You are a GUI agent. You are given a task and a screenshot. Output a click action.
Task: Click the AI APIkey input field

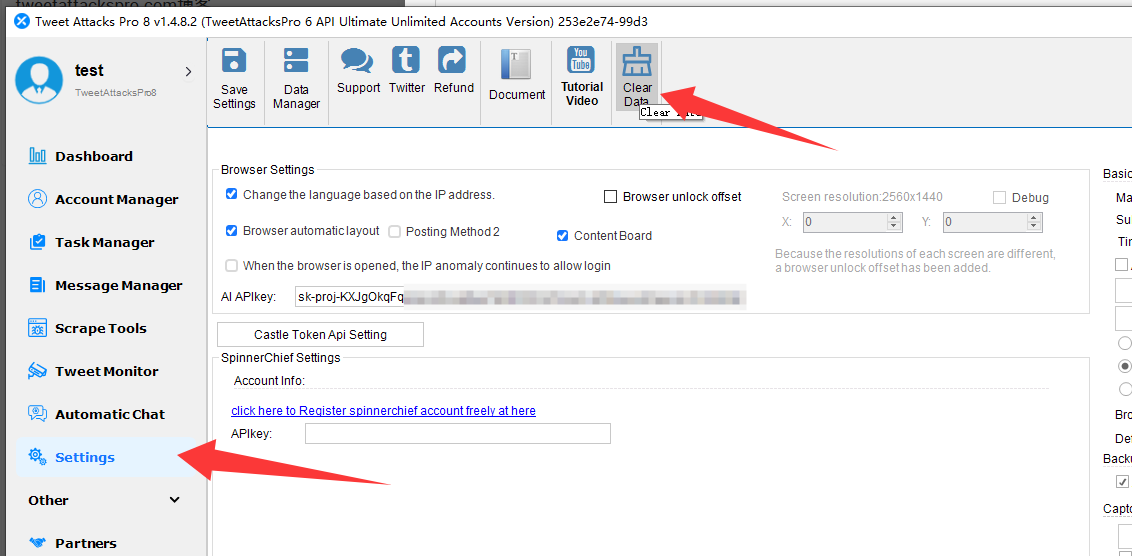click(521, 297)
